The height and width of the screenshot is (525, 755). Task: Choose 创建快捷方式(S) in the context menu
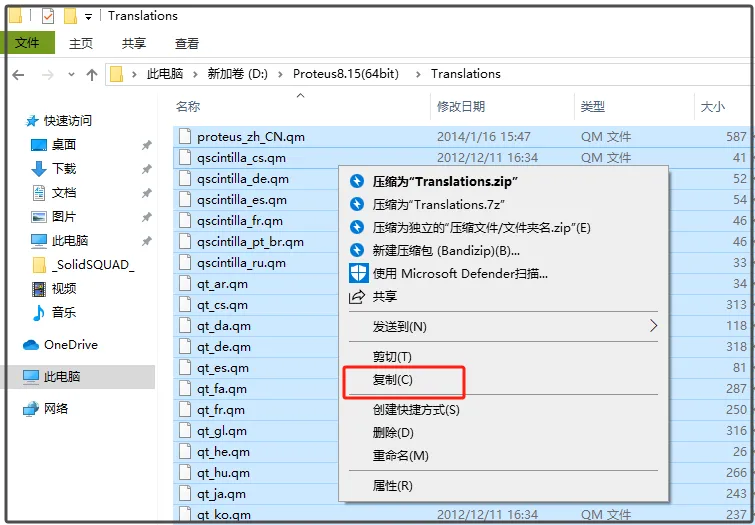503,410
